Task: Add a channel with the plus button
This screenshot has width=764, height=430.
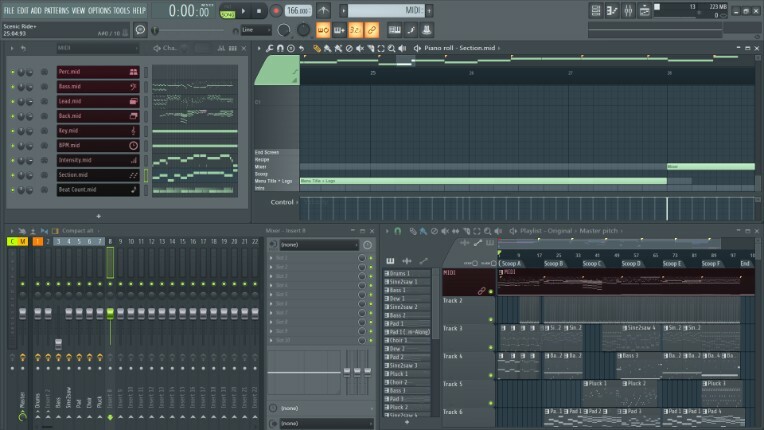Action: [x=98, y=216]
